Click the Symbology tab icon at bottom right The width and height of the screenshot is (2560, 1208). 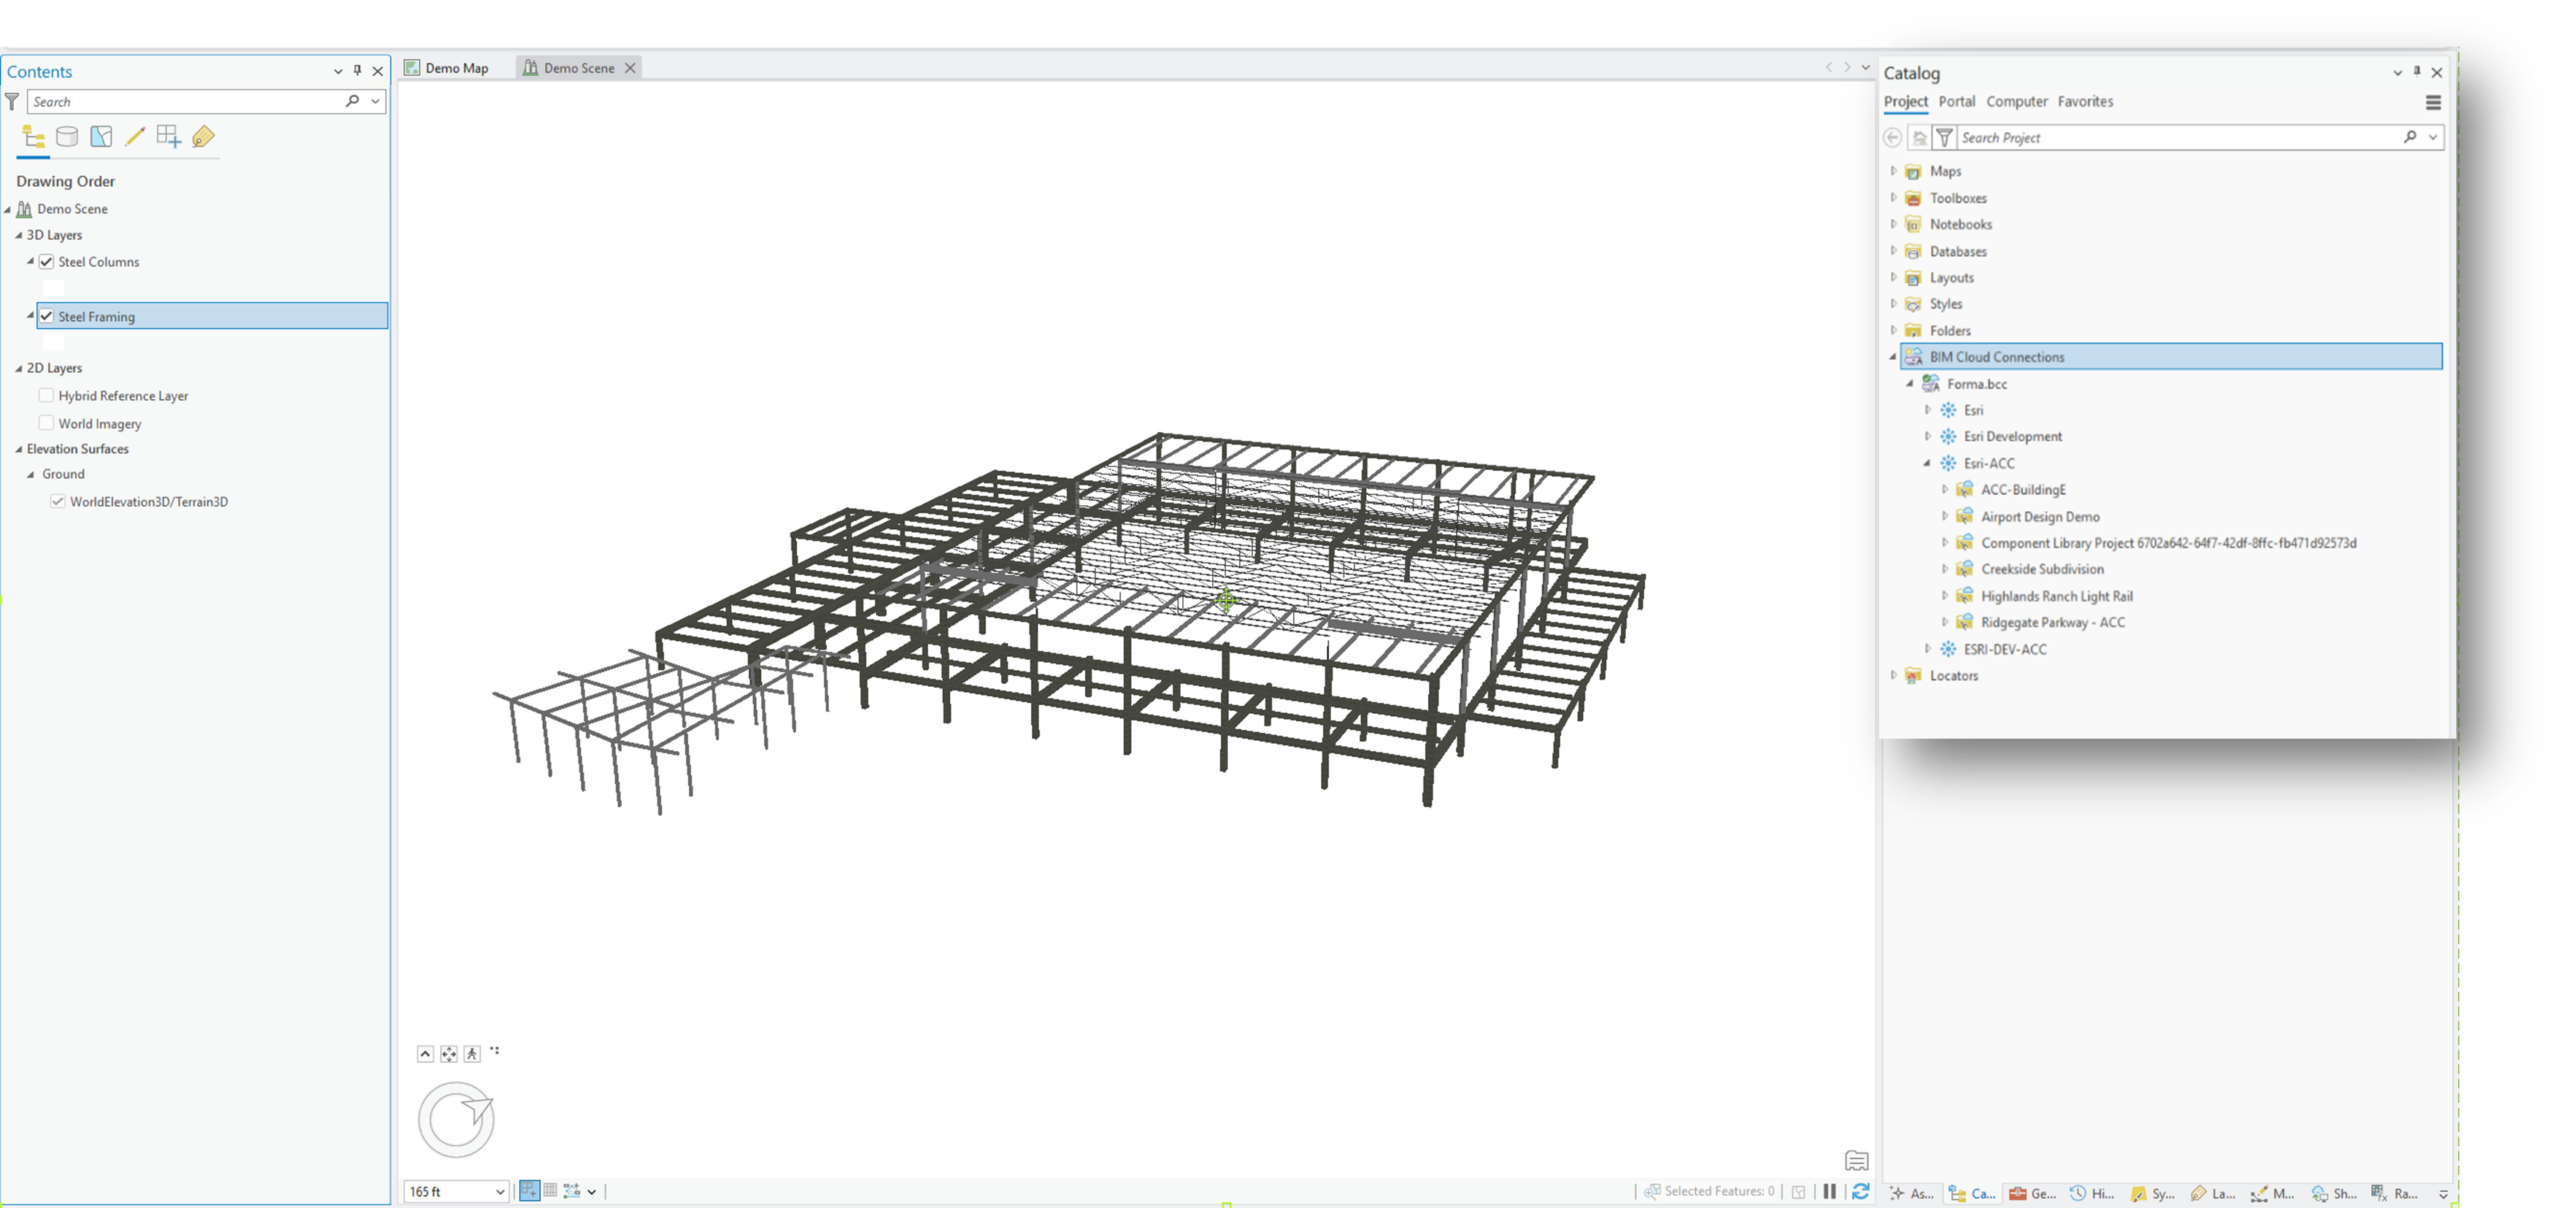2150,1192
